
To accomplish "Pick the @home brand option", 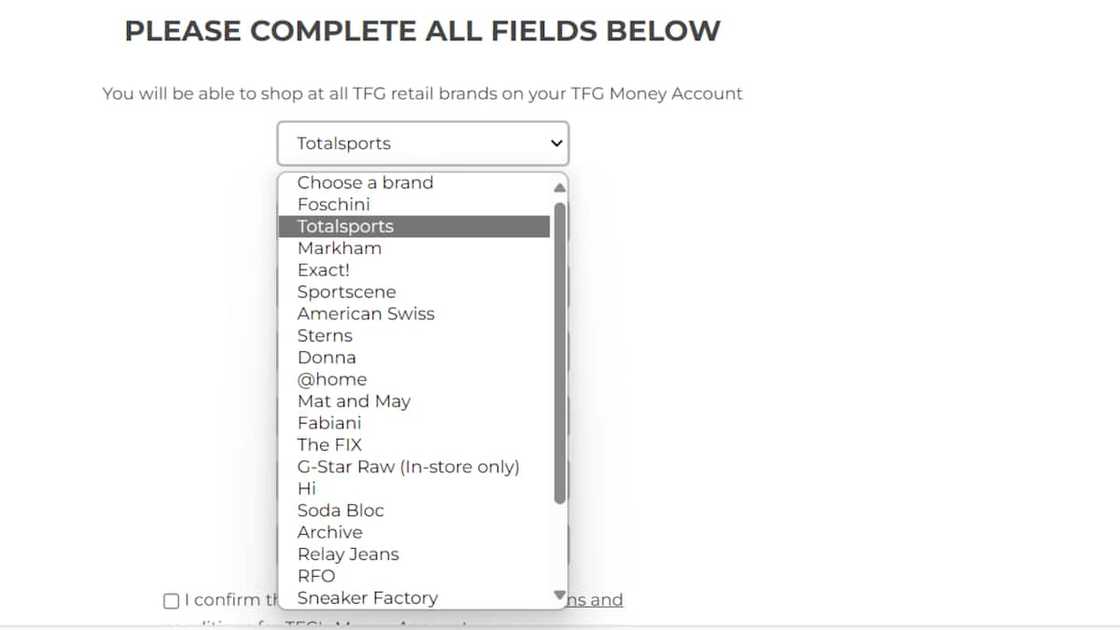I will point(332,380).
